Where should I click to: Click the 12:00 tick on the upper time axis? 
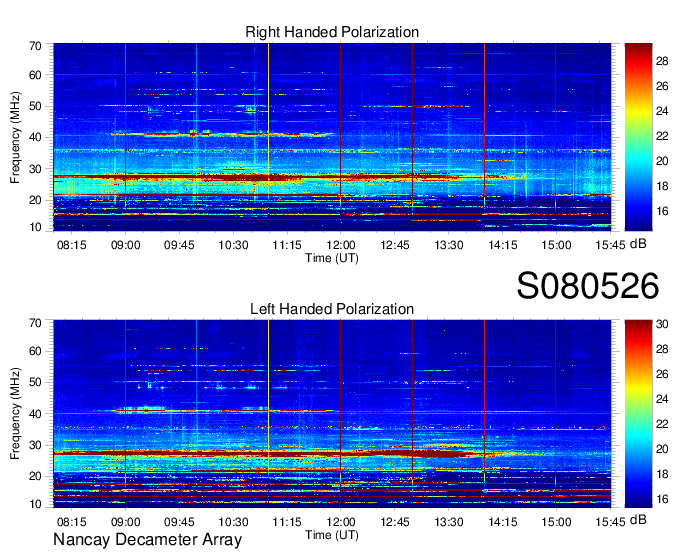click(340, 245)
